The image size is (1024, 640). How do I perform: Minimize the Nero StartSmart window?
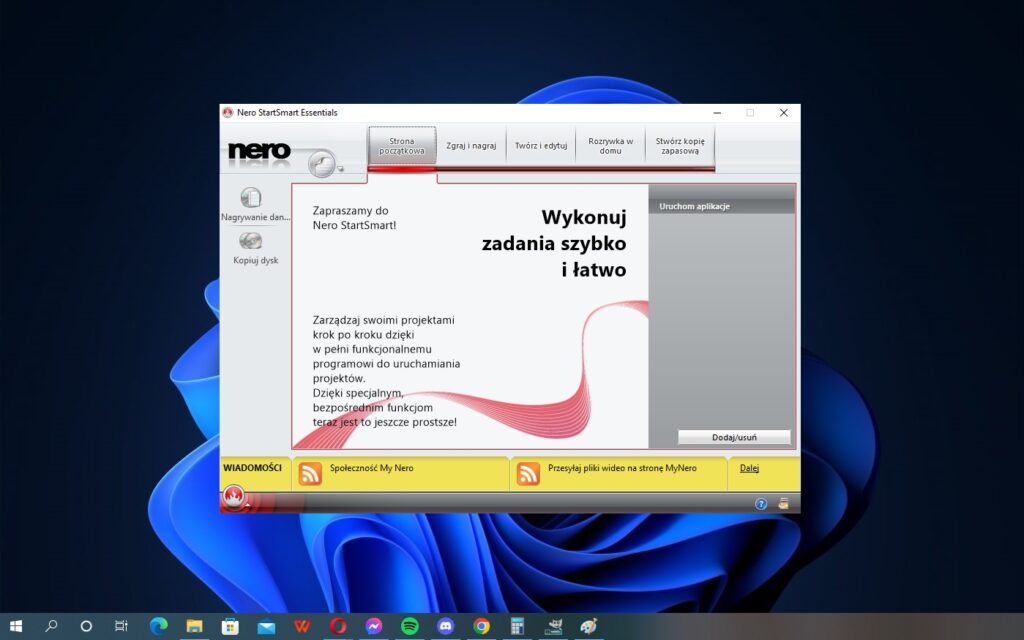coord(717,112)
